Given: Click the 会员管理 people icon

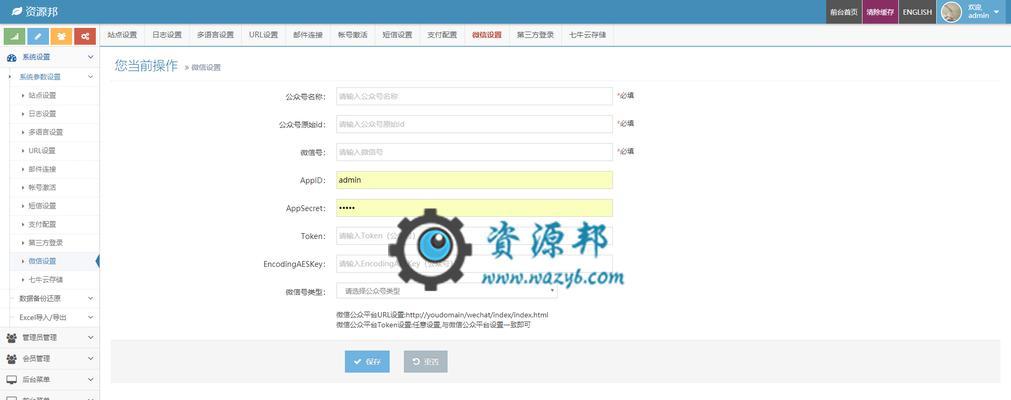Looking at the screenshot, I should pos(12,359).
